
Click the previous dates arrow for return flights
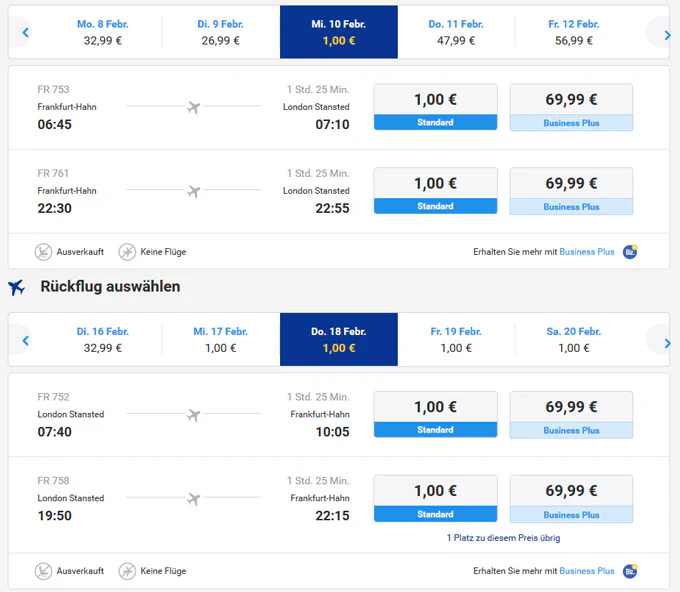click(25, 341)
